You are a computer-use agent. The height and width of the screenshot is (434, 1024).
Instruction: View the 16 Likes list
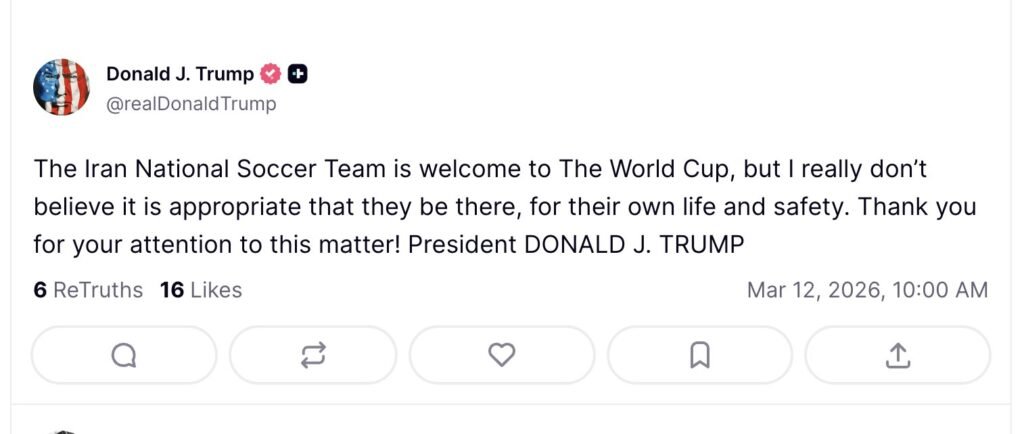tap(201, 290)
